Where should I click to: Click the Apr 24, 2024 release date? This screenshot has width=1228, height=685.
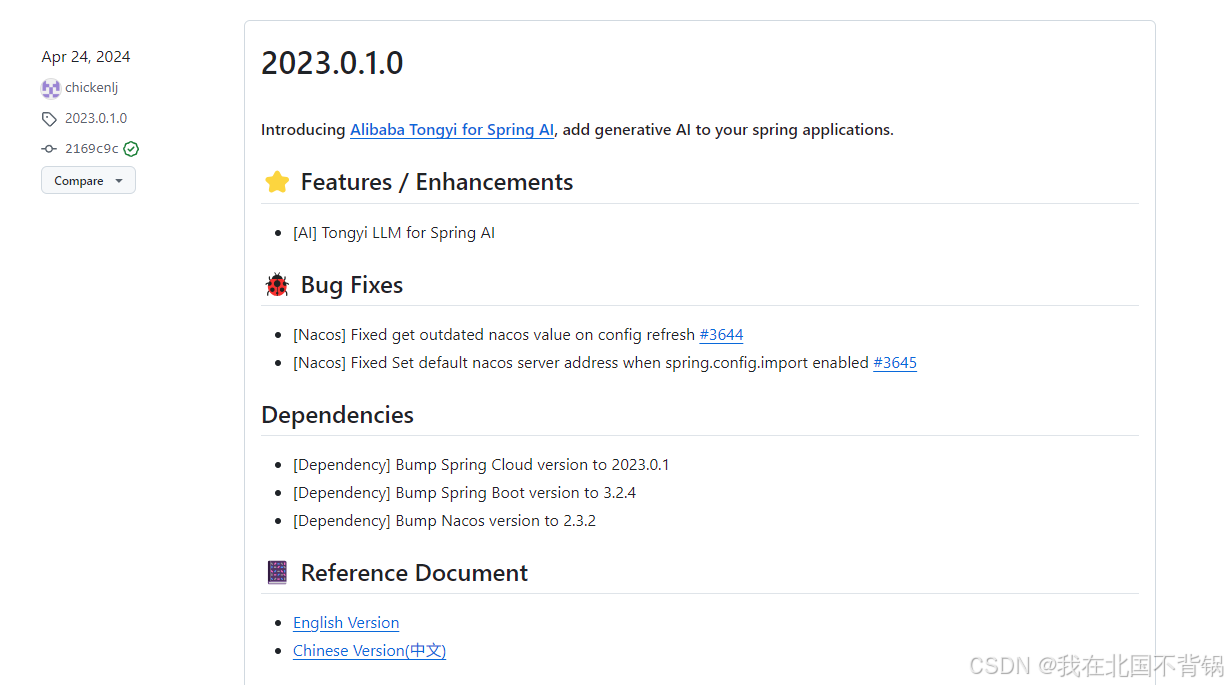pyautogui.click(x=86, y=57)
